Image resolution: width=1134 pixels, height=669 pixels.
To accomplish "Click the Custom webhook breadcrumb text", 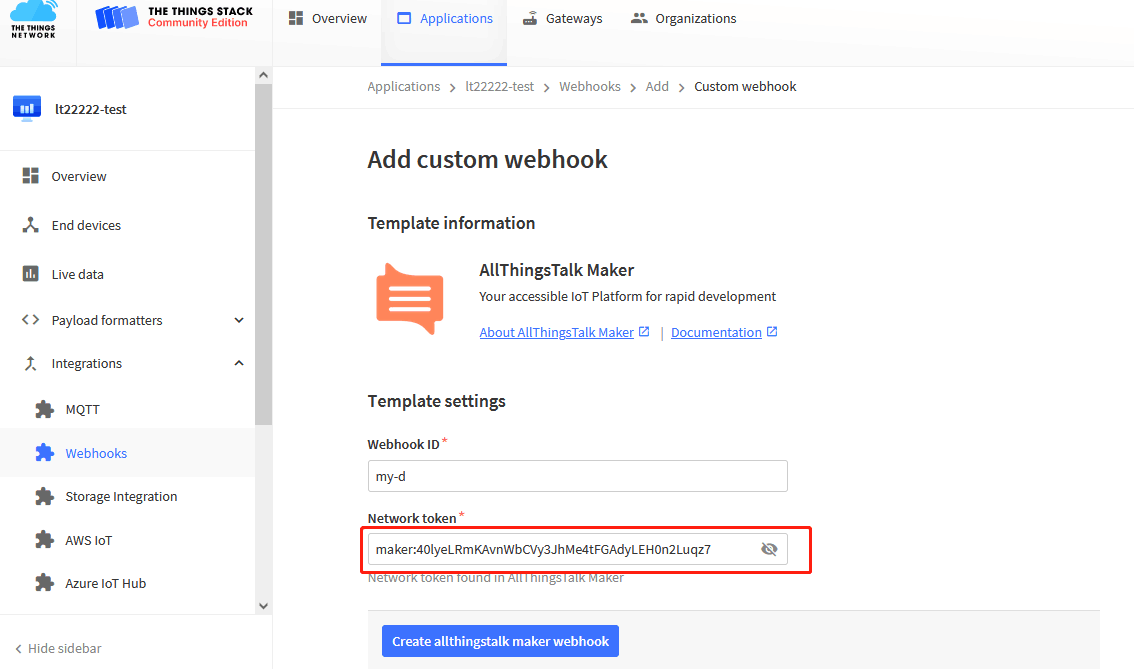I will pyautogui.click(x=745, y=87).
